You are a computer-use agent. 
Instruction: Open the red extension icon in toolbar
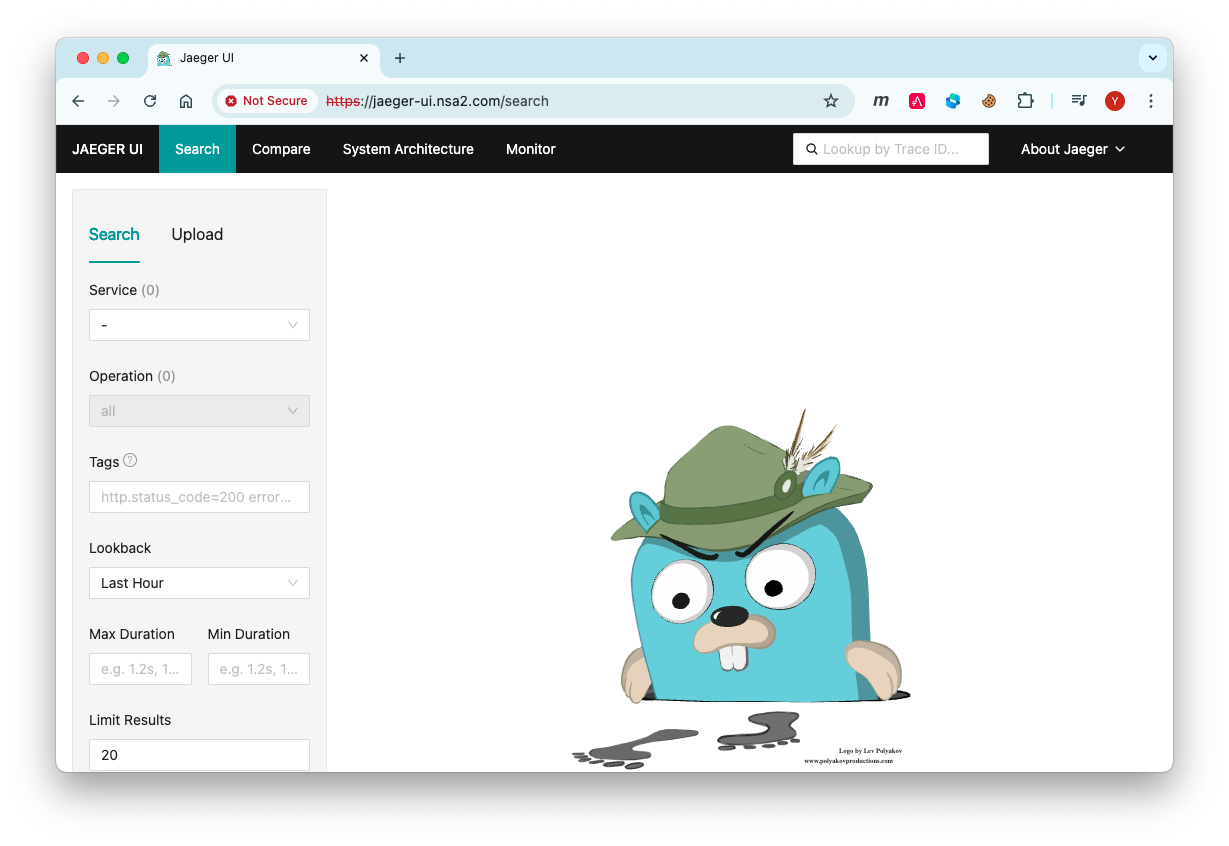coord(917,101)
